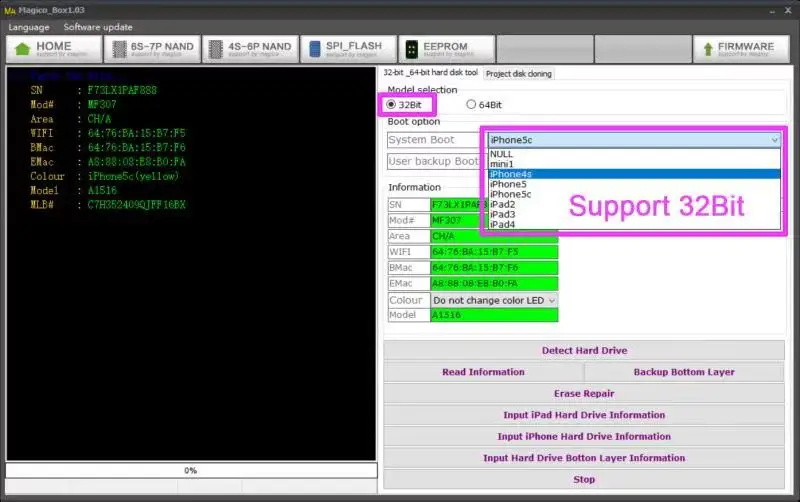Click the FIRMWARE upload arrow icon

pos(708,49)
